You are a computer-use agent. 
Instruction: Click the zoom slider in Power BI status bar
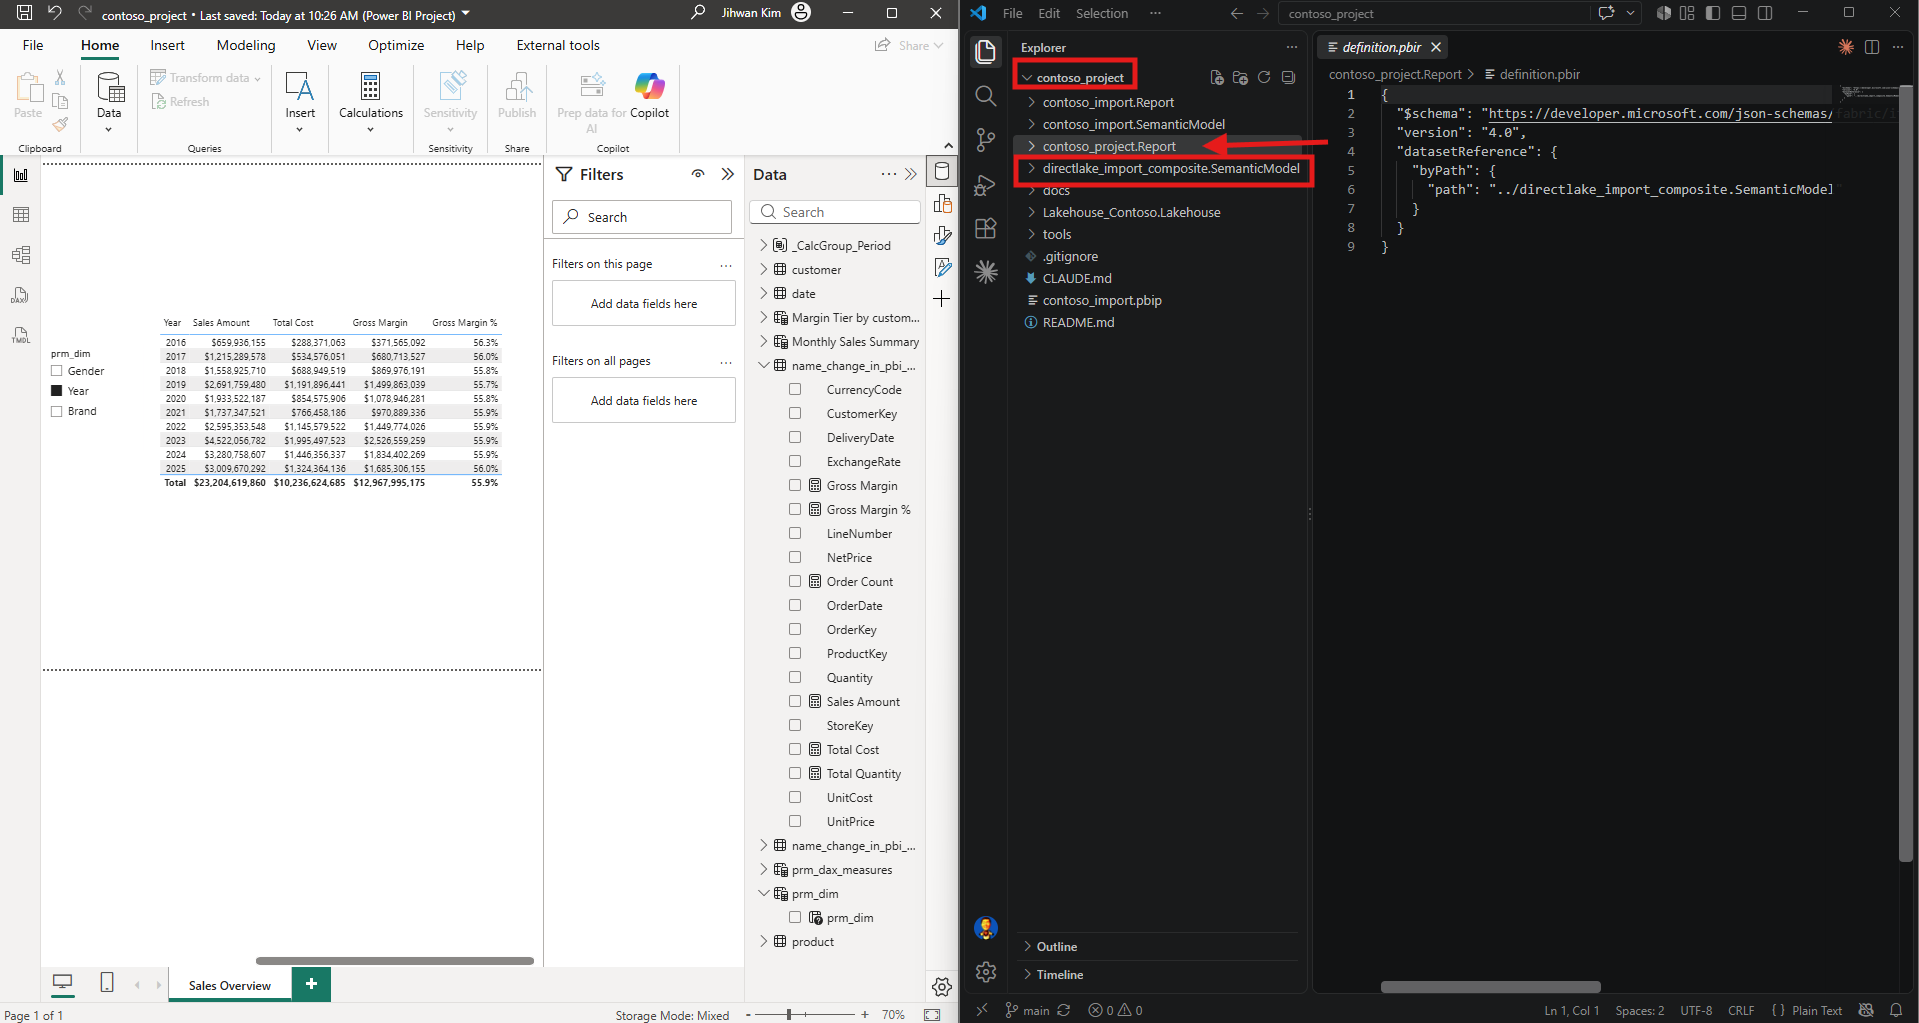pyautogui.click(x=789, y=1014)
